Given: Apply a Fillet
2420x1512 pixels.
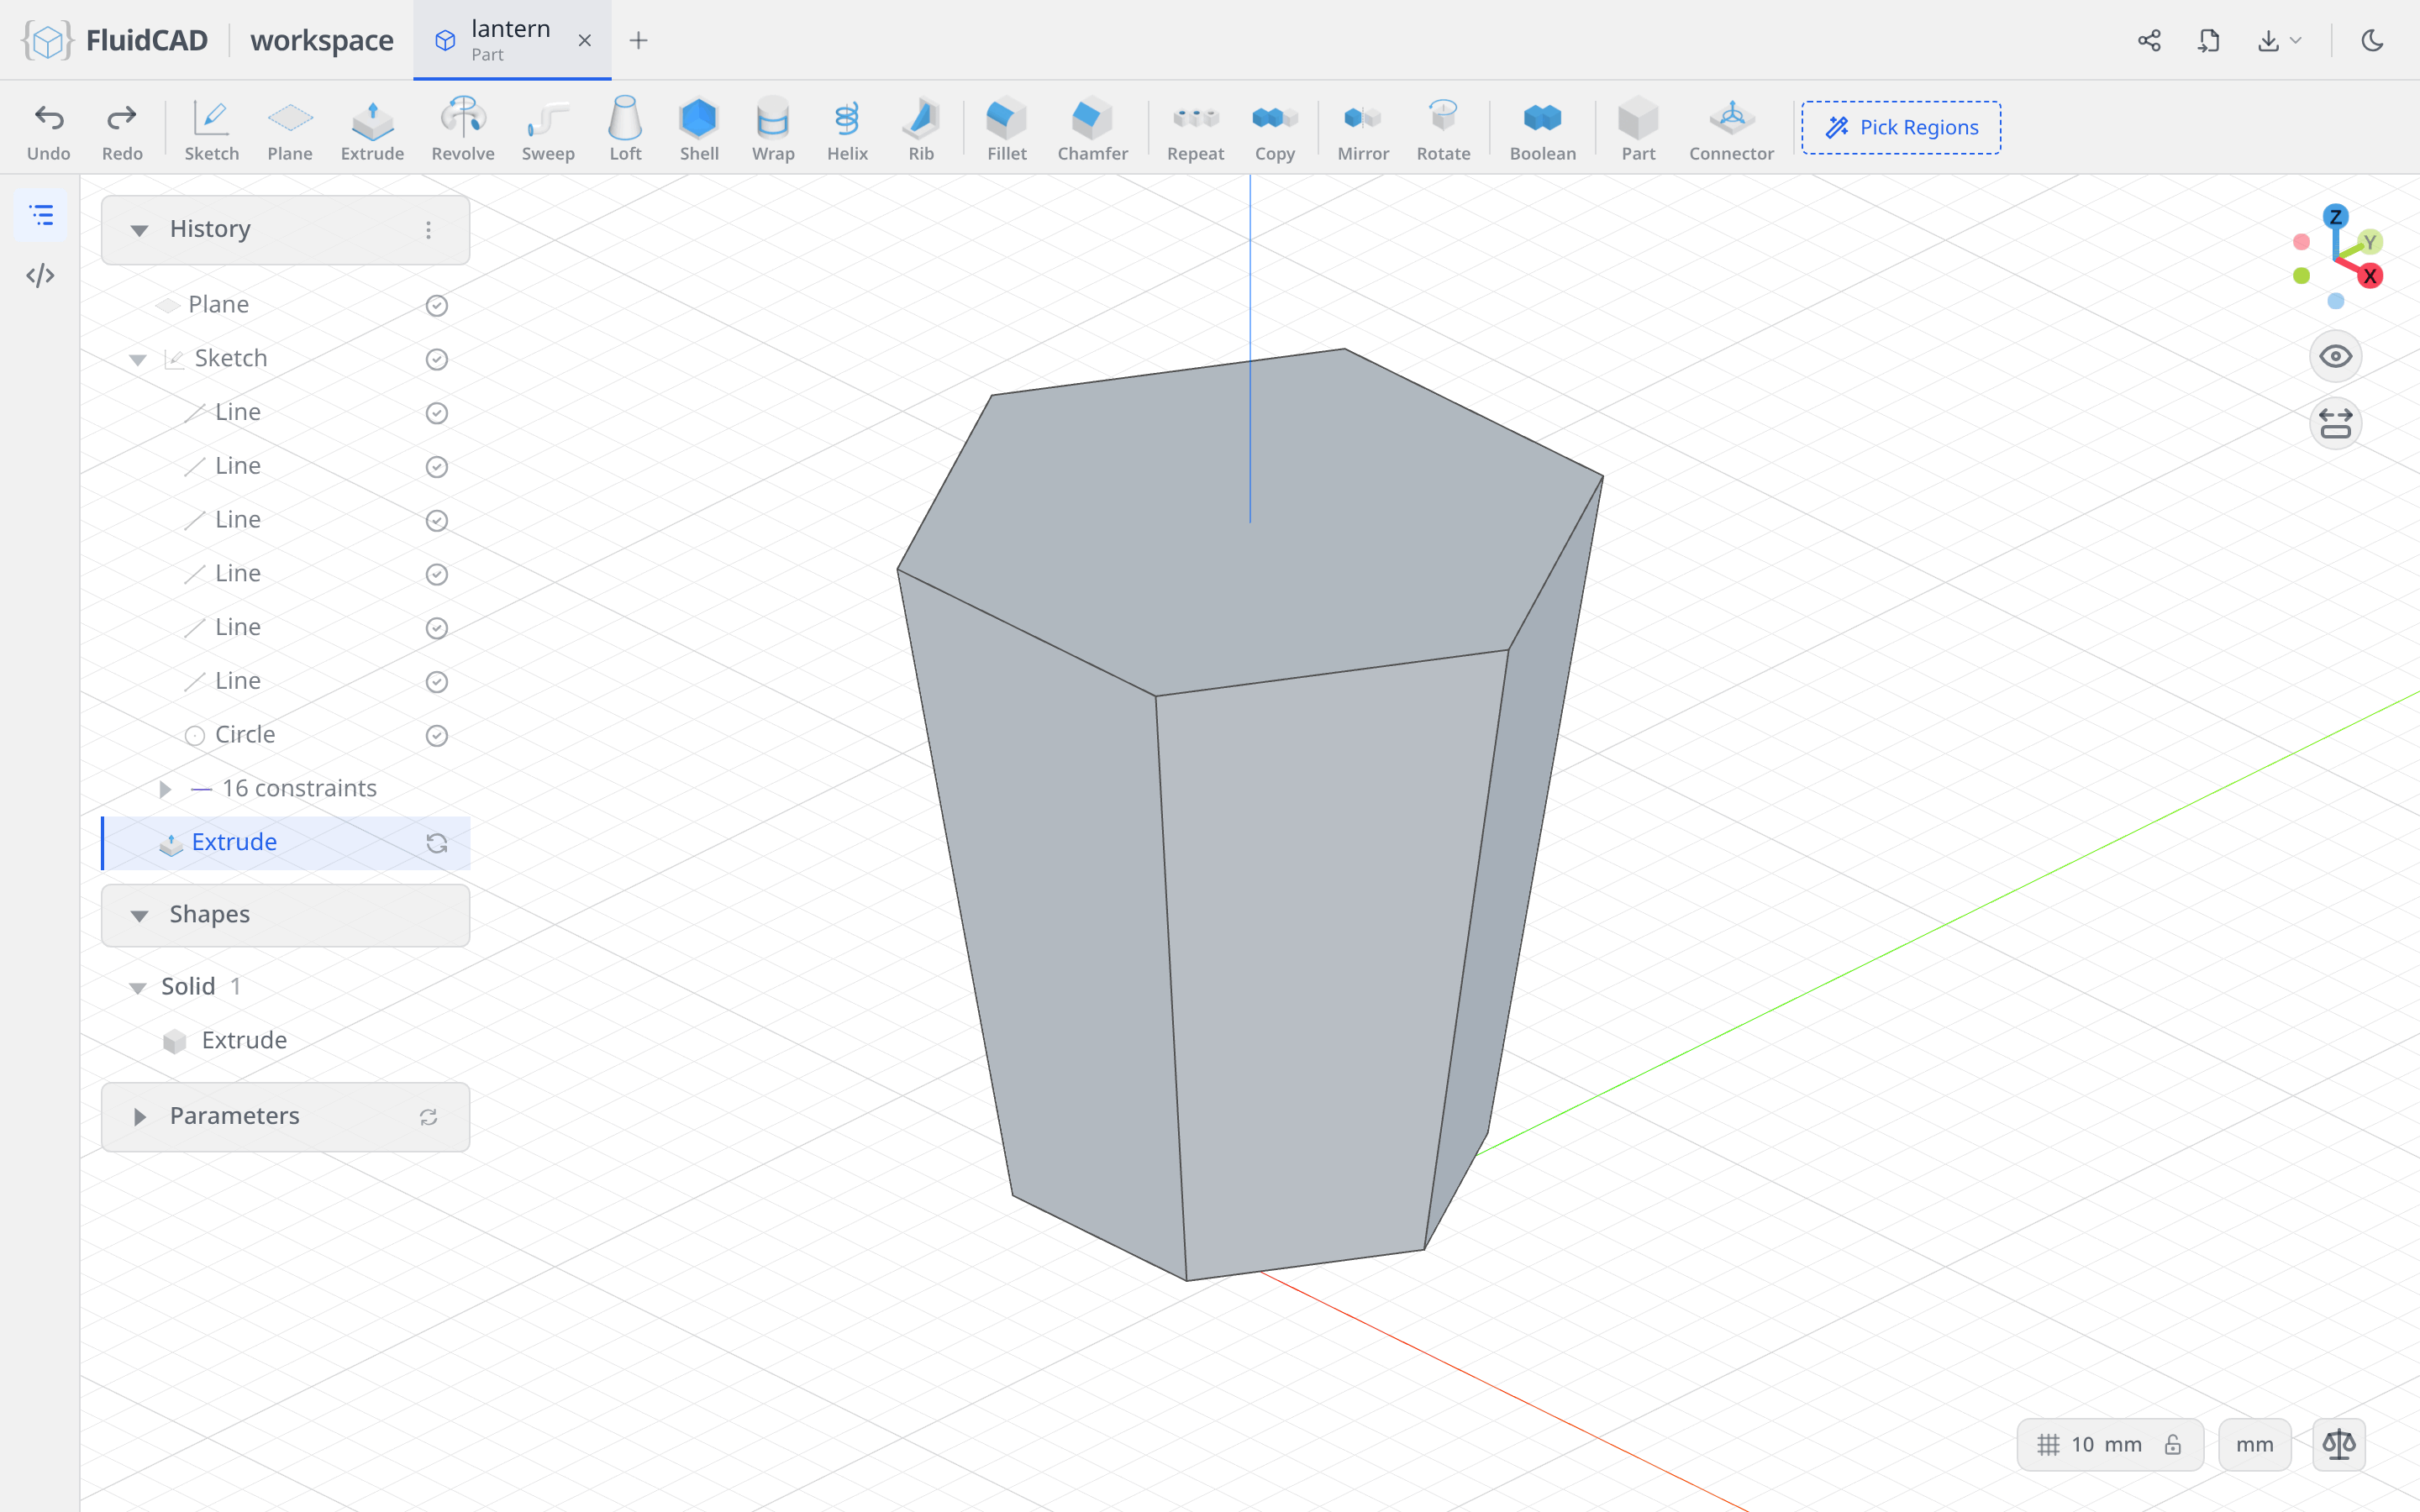Looking at the screenshot, I should 1006,130.
